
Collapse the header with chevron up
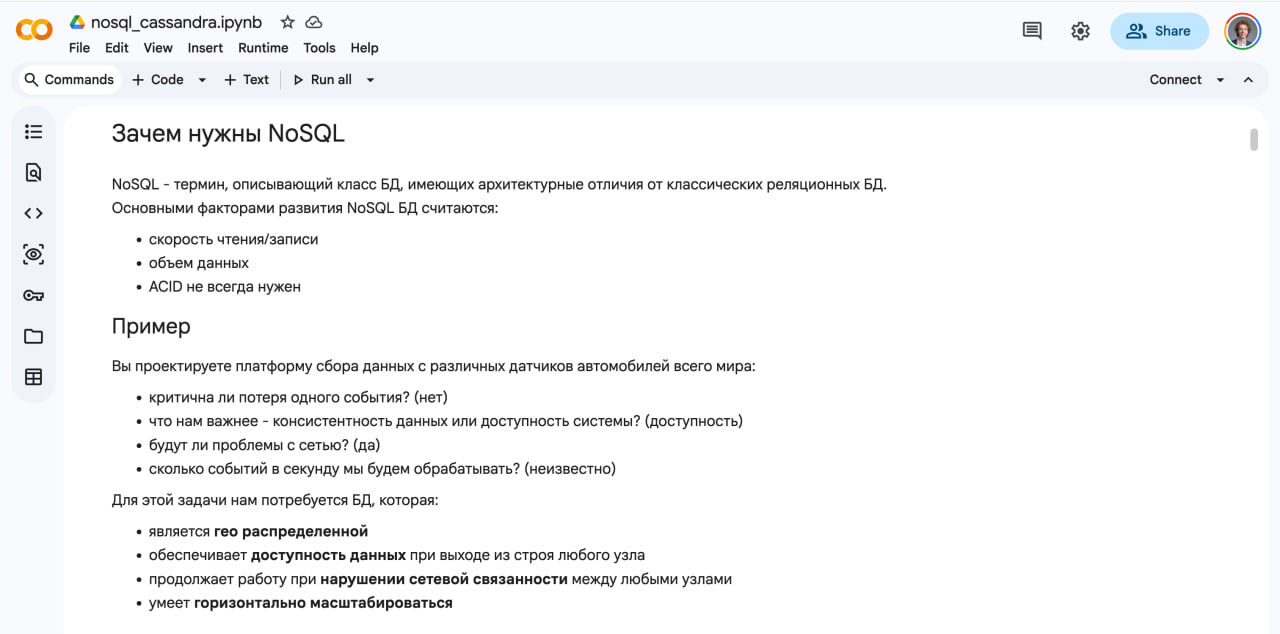1248,80
